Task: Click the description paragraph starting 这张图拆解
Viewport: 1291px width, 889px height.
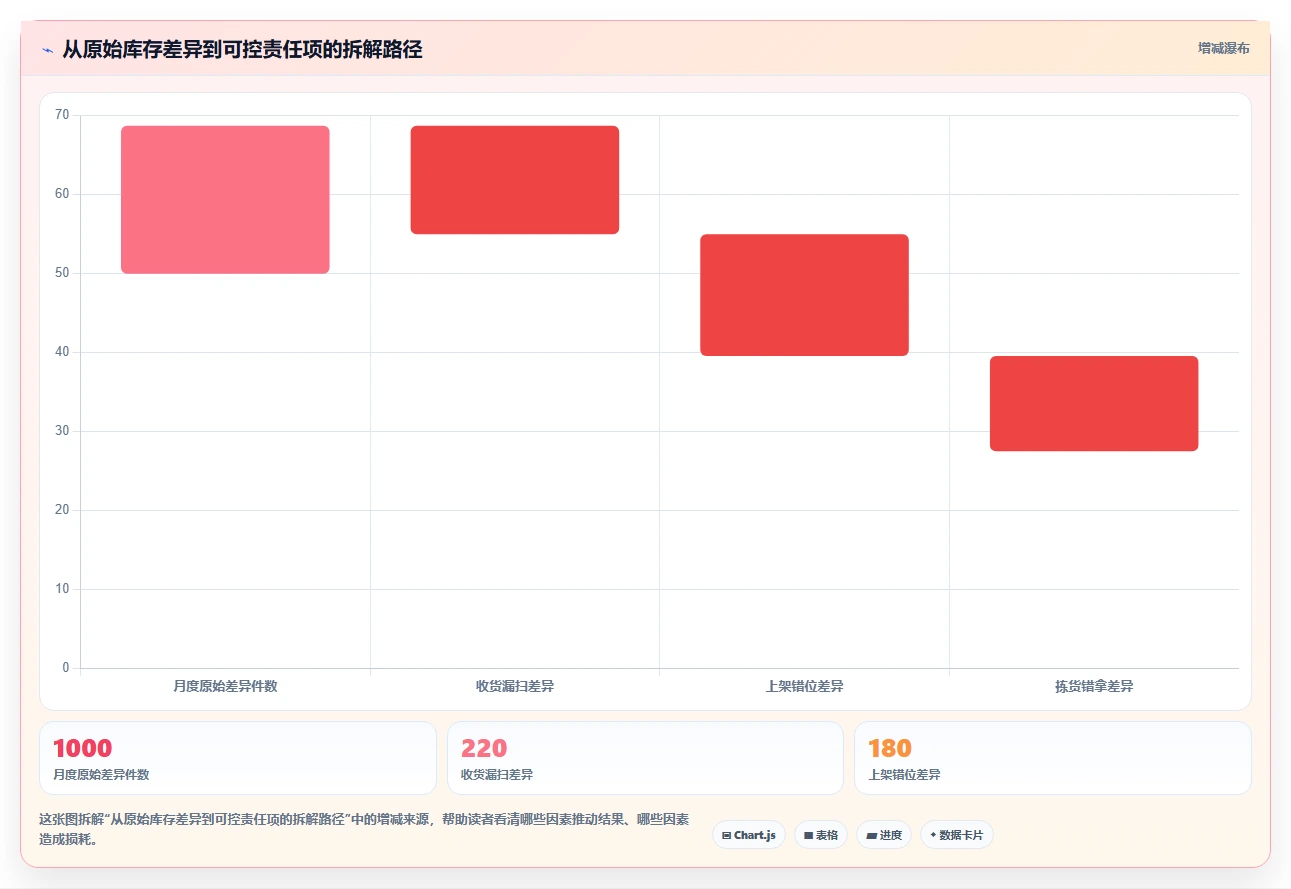Action: click(364, 829)
